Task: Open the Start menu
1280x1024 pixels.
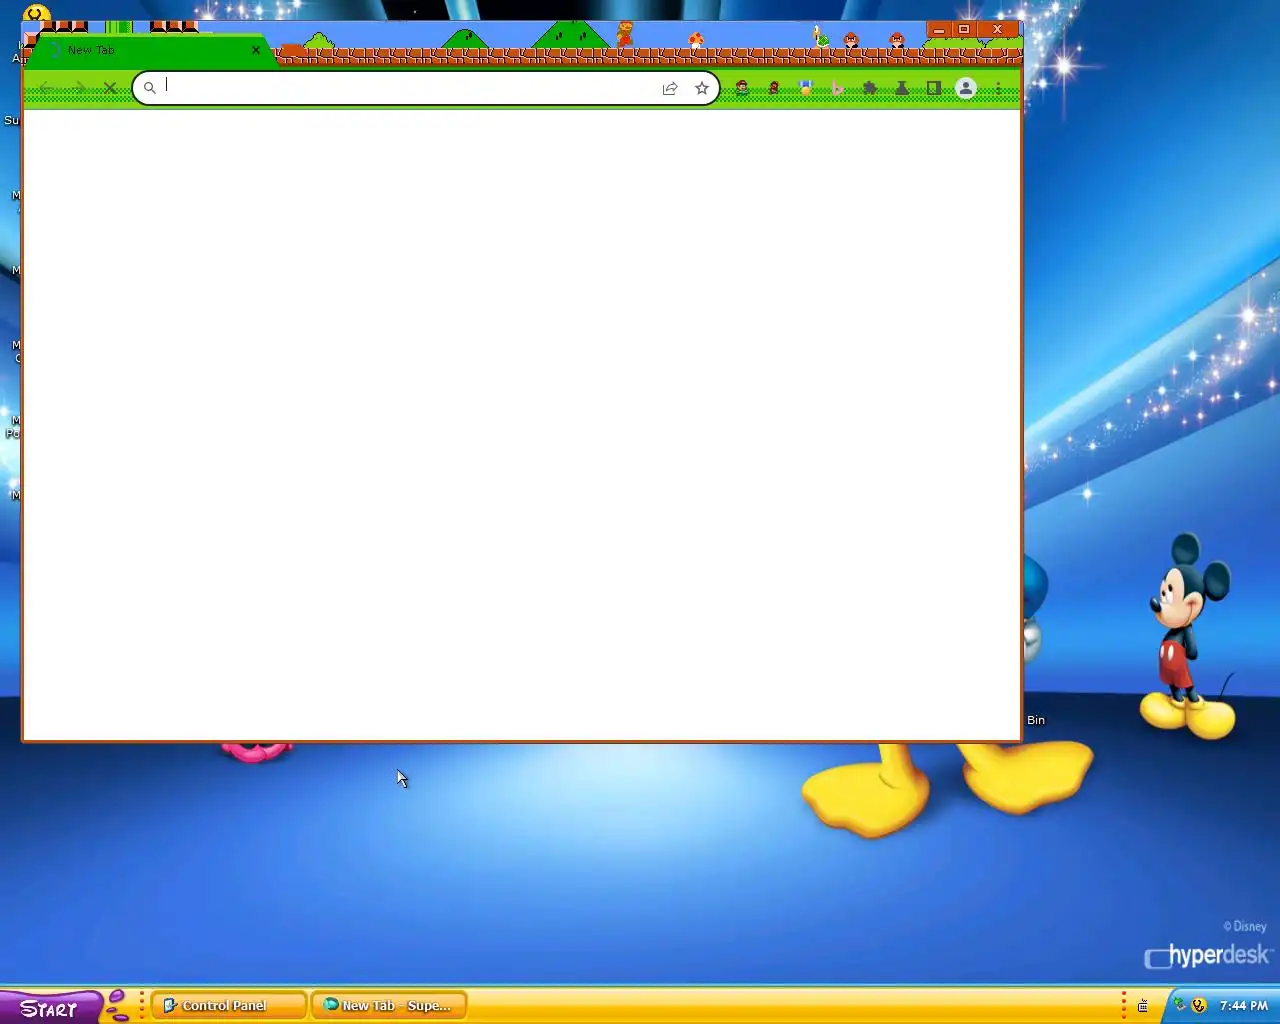Action: click(x=50, y=1007)
